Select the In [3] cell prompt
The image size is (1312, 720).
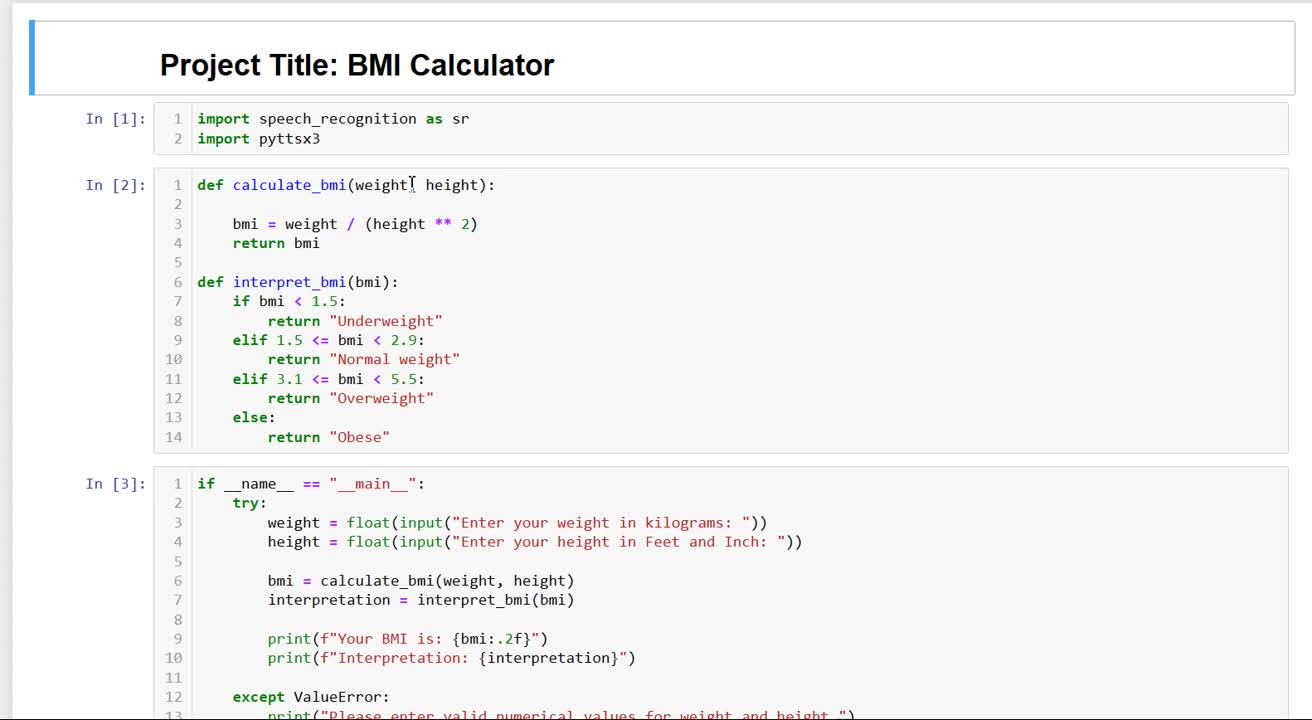point(115,484)
